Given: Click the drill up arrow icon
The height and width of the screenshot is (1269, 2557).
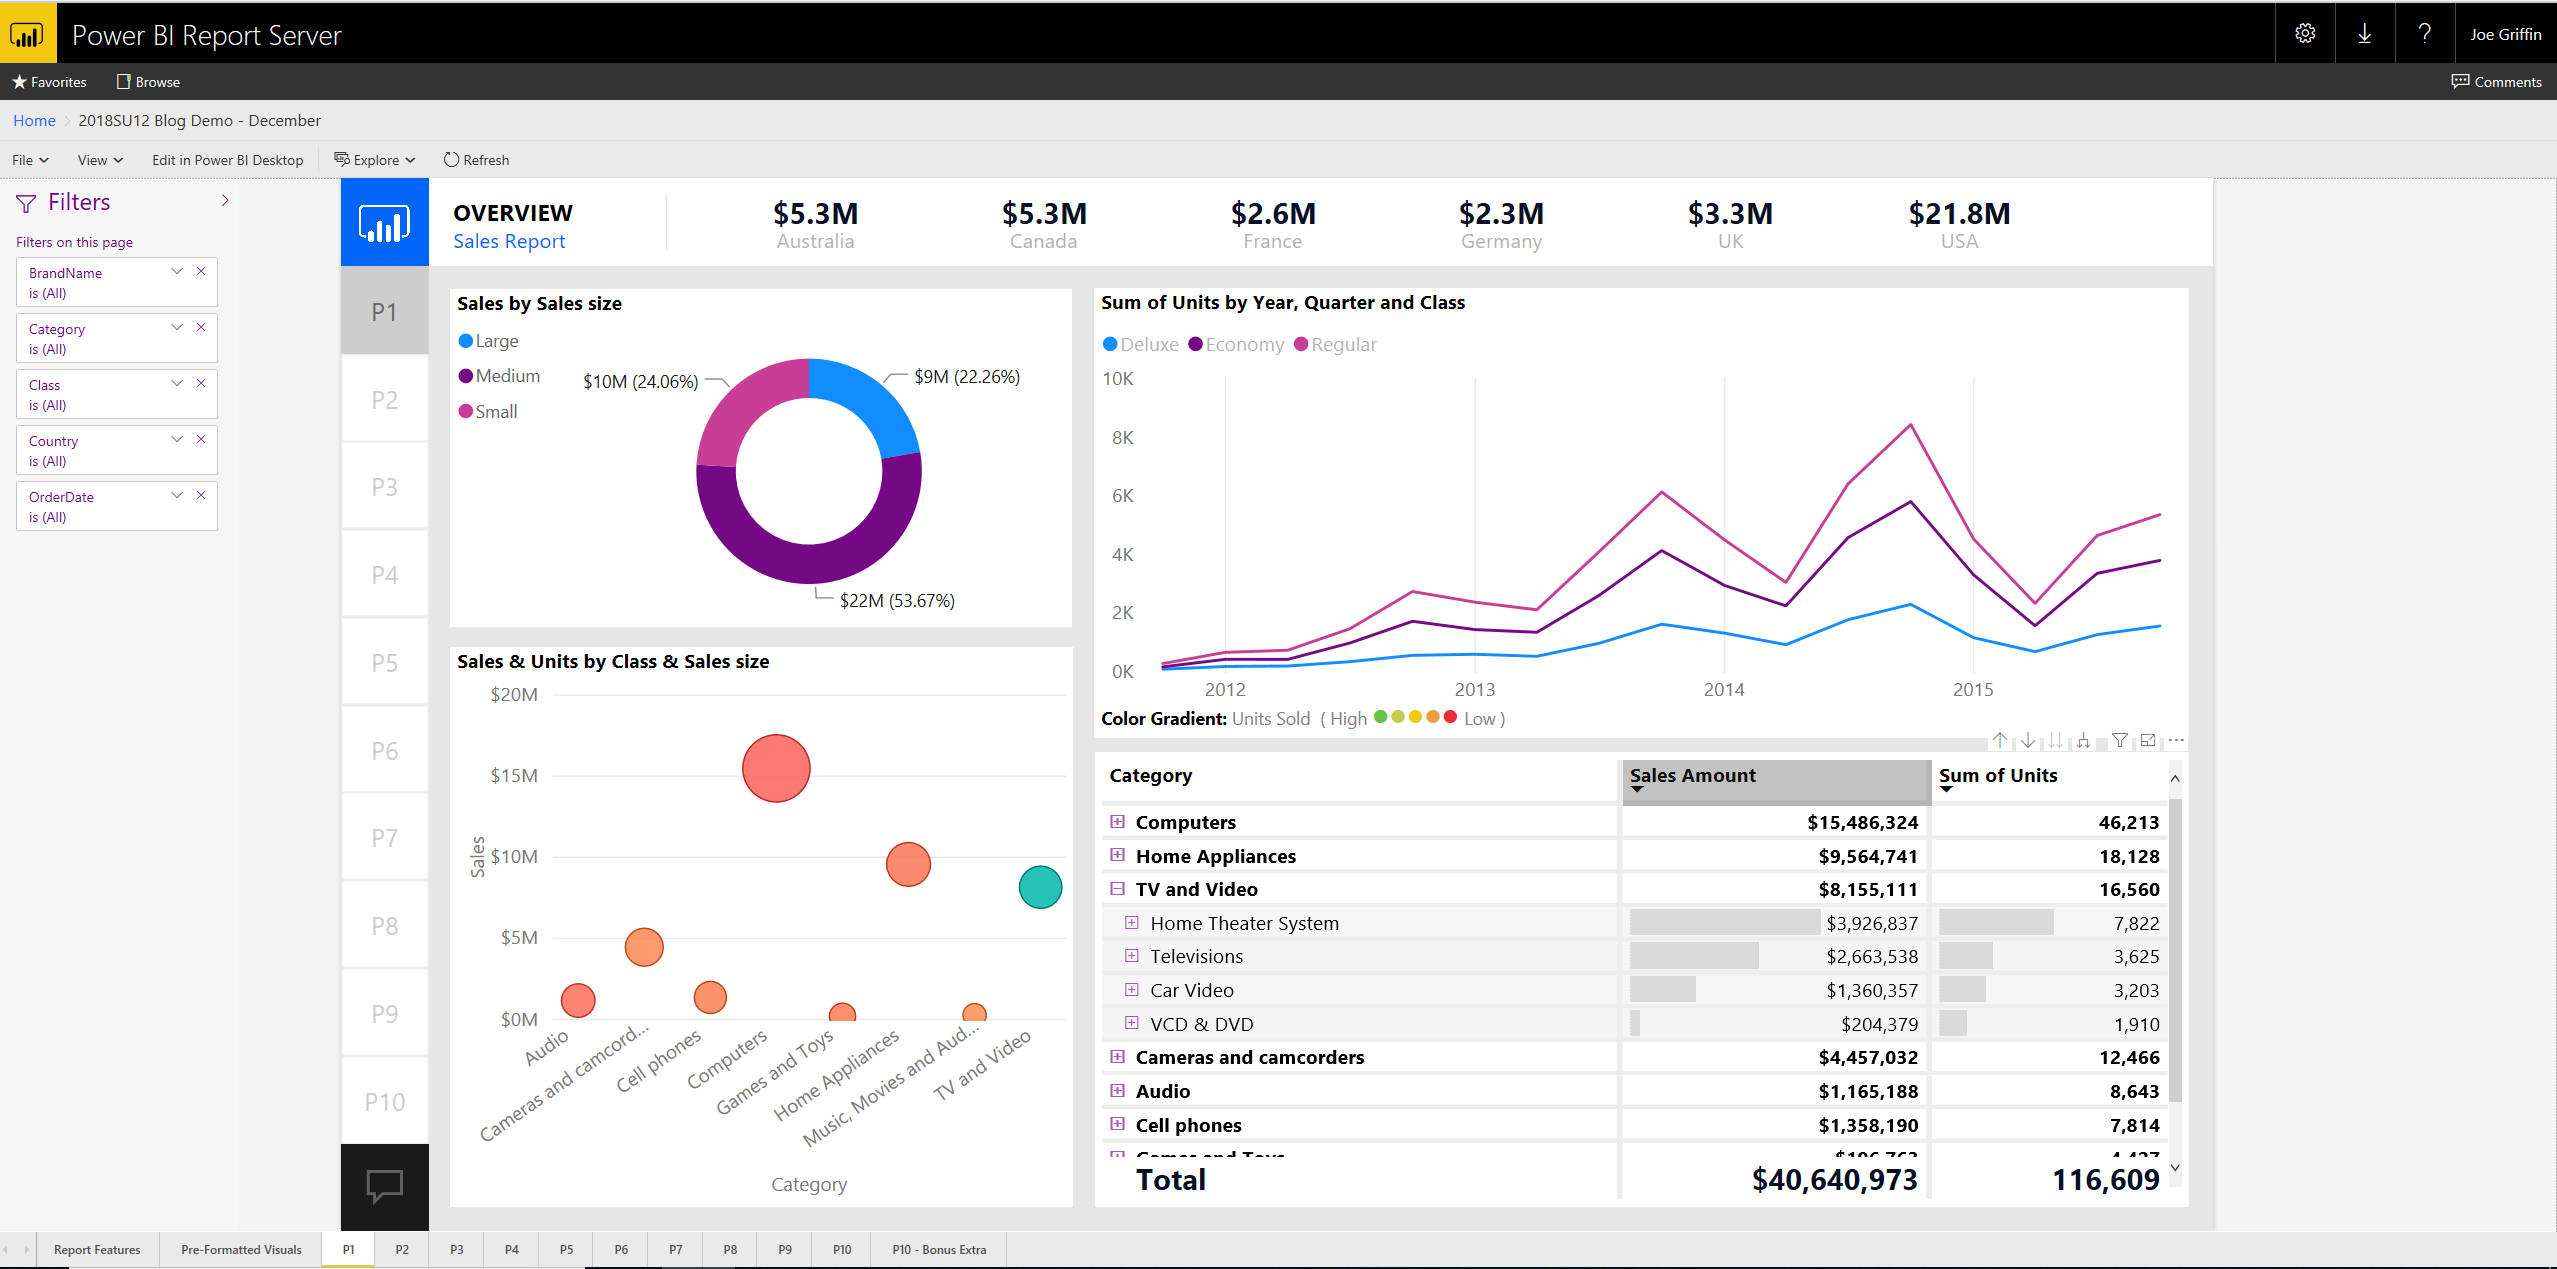Looking at the screenshot, I should click(1999, 740).
